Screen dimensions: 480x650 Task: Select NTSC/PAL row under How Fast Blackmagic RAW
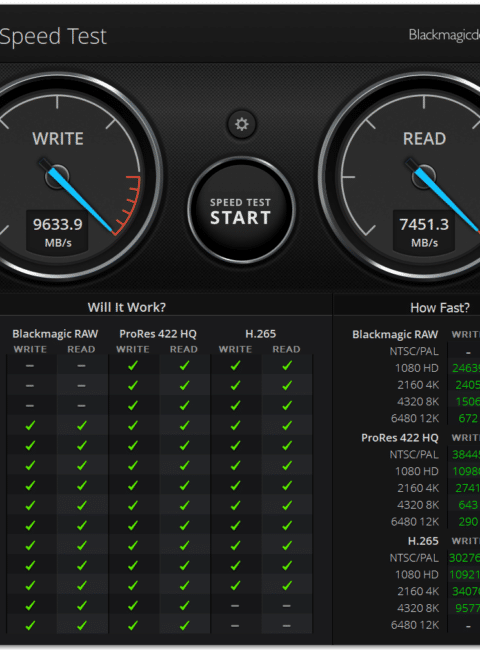(414, 352)
